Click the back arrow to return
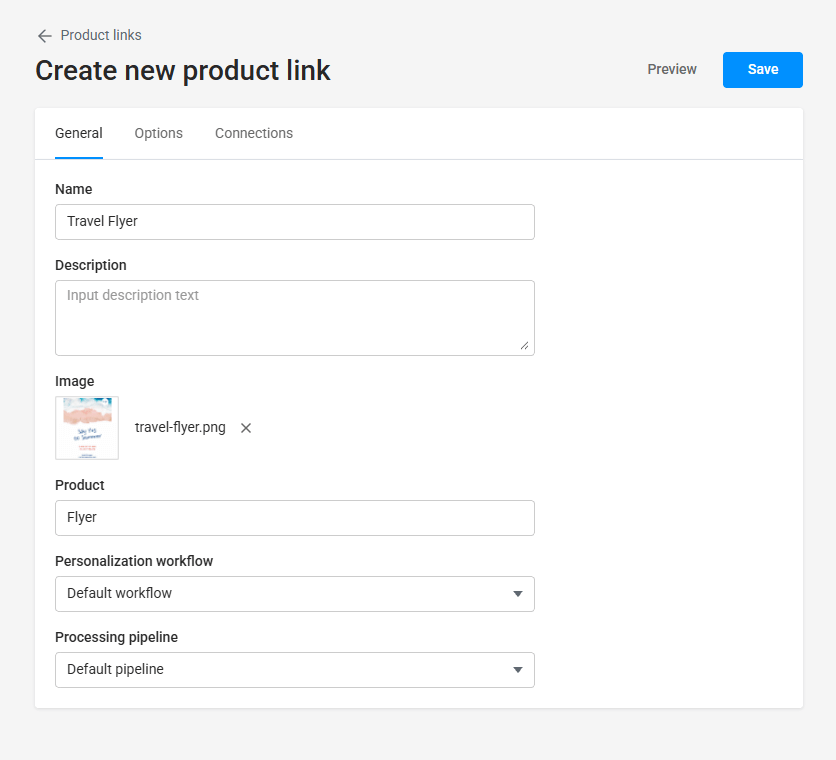This screenshot has height=760, width=836. [x=45, y=35]
